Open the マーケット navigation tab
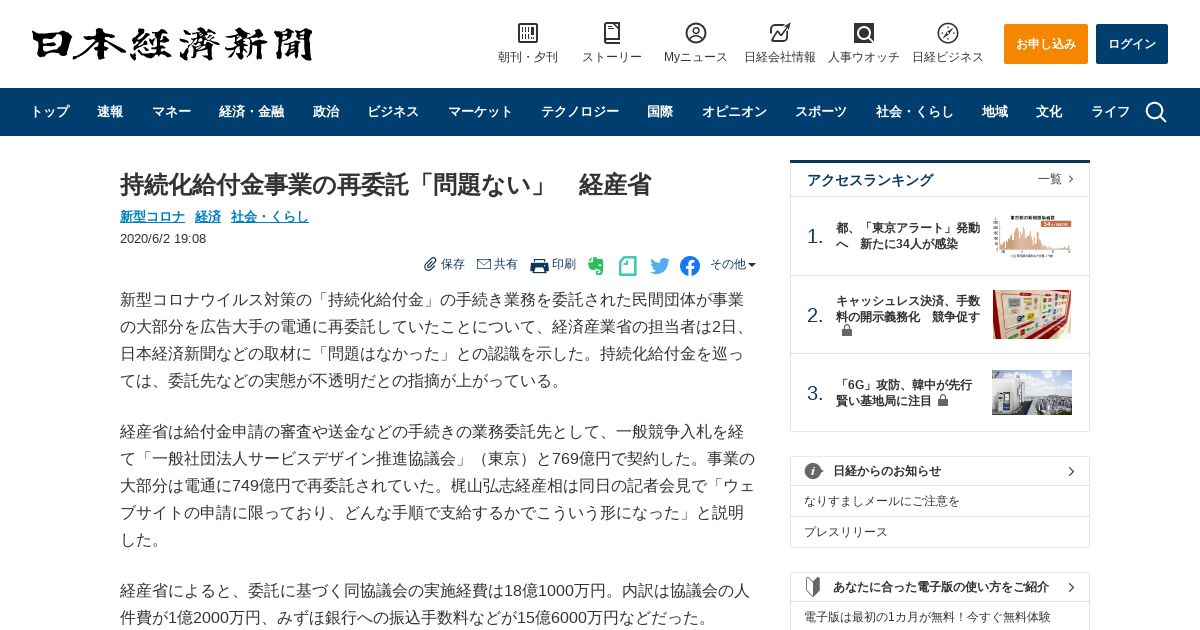 (x=480, y=112)
